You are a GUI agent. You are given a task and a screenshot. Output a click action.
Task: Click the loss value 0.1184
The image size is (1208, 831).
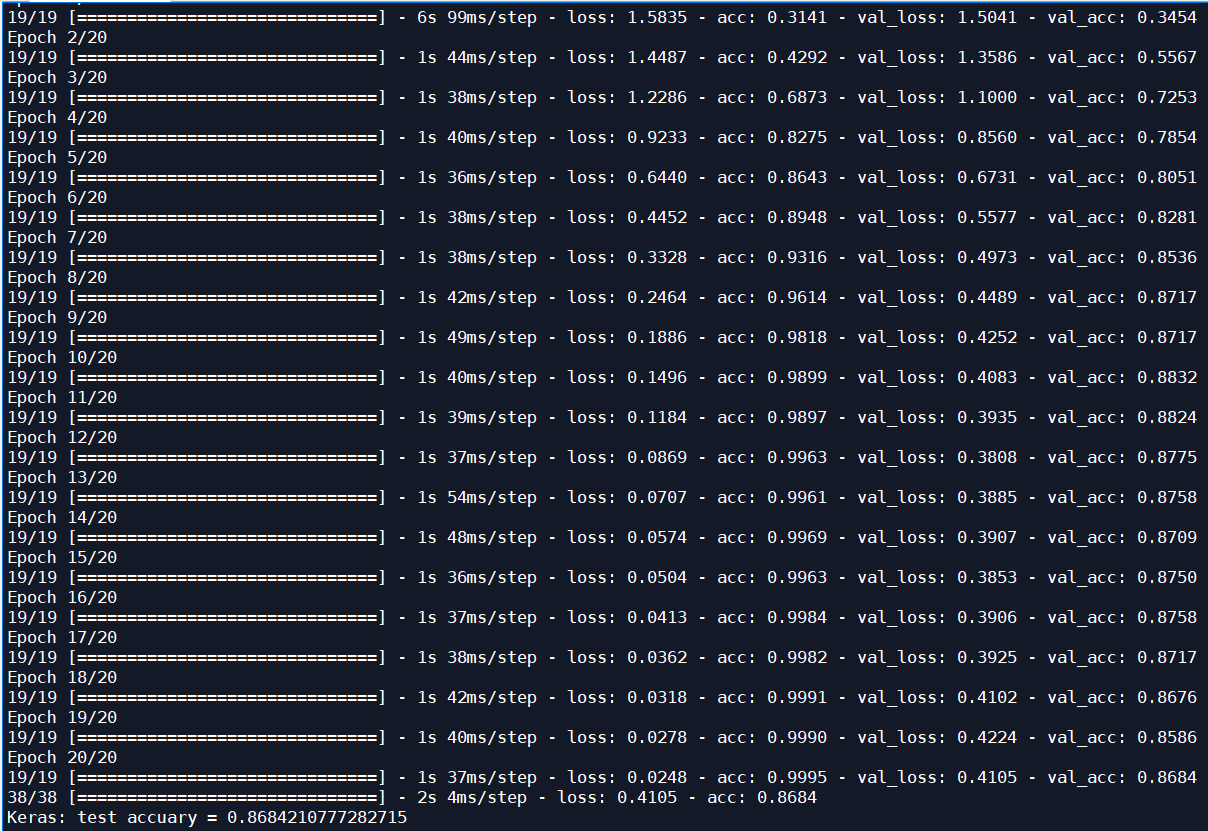[x=657, y=417]
